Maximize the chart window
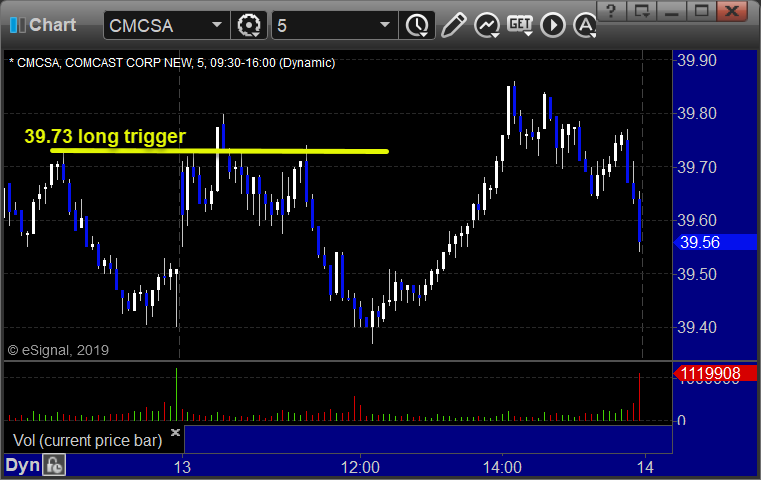 click(701, 10)
